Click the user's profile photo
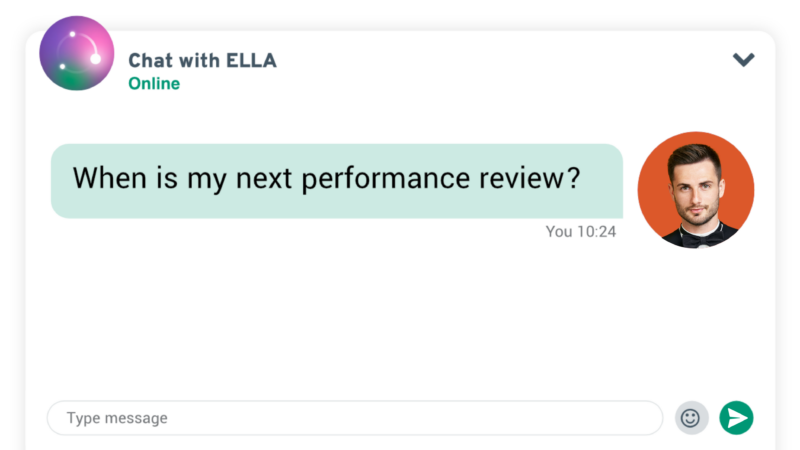This screenshot has width=800, height=450. pyautogui.click(x=696, y=190)
